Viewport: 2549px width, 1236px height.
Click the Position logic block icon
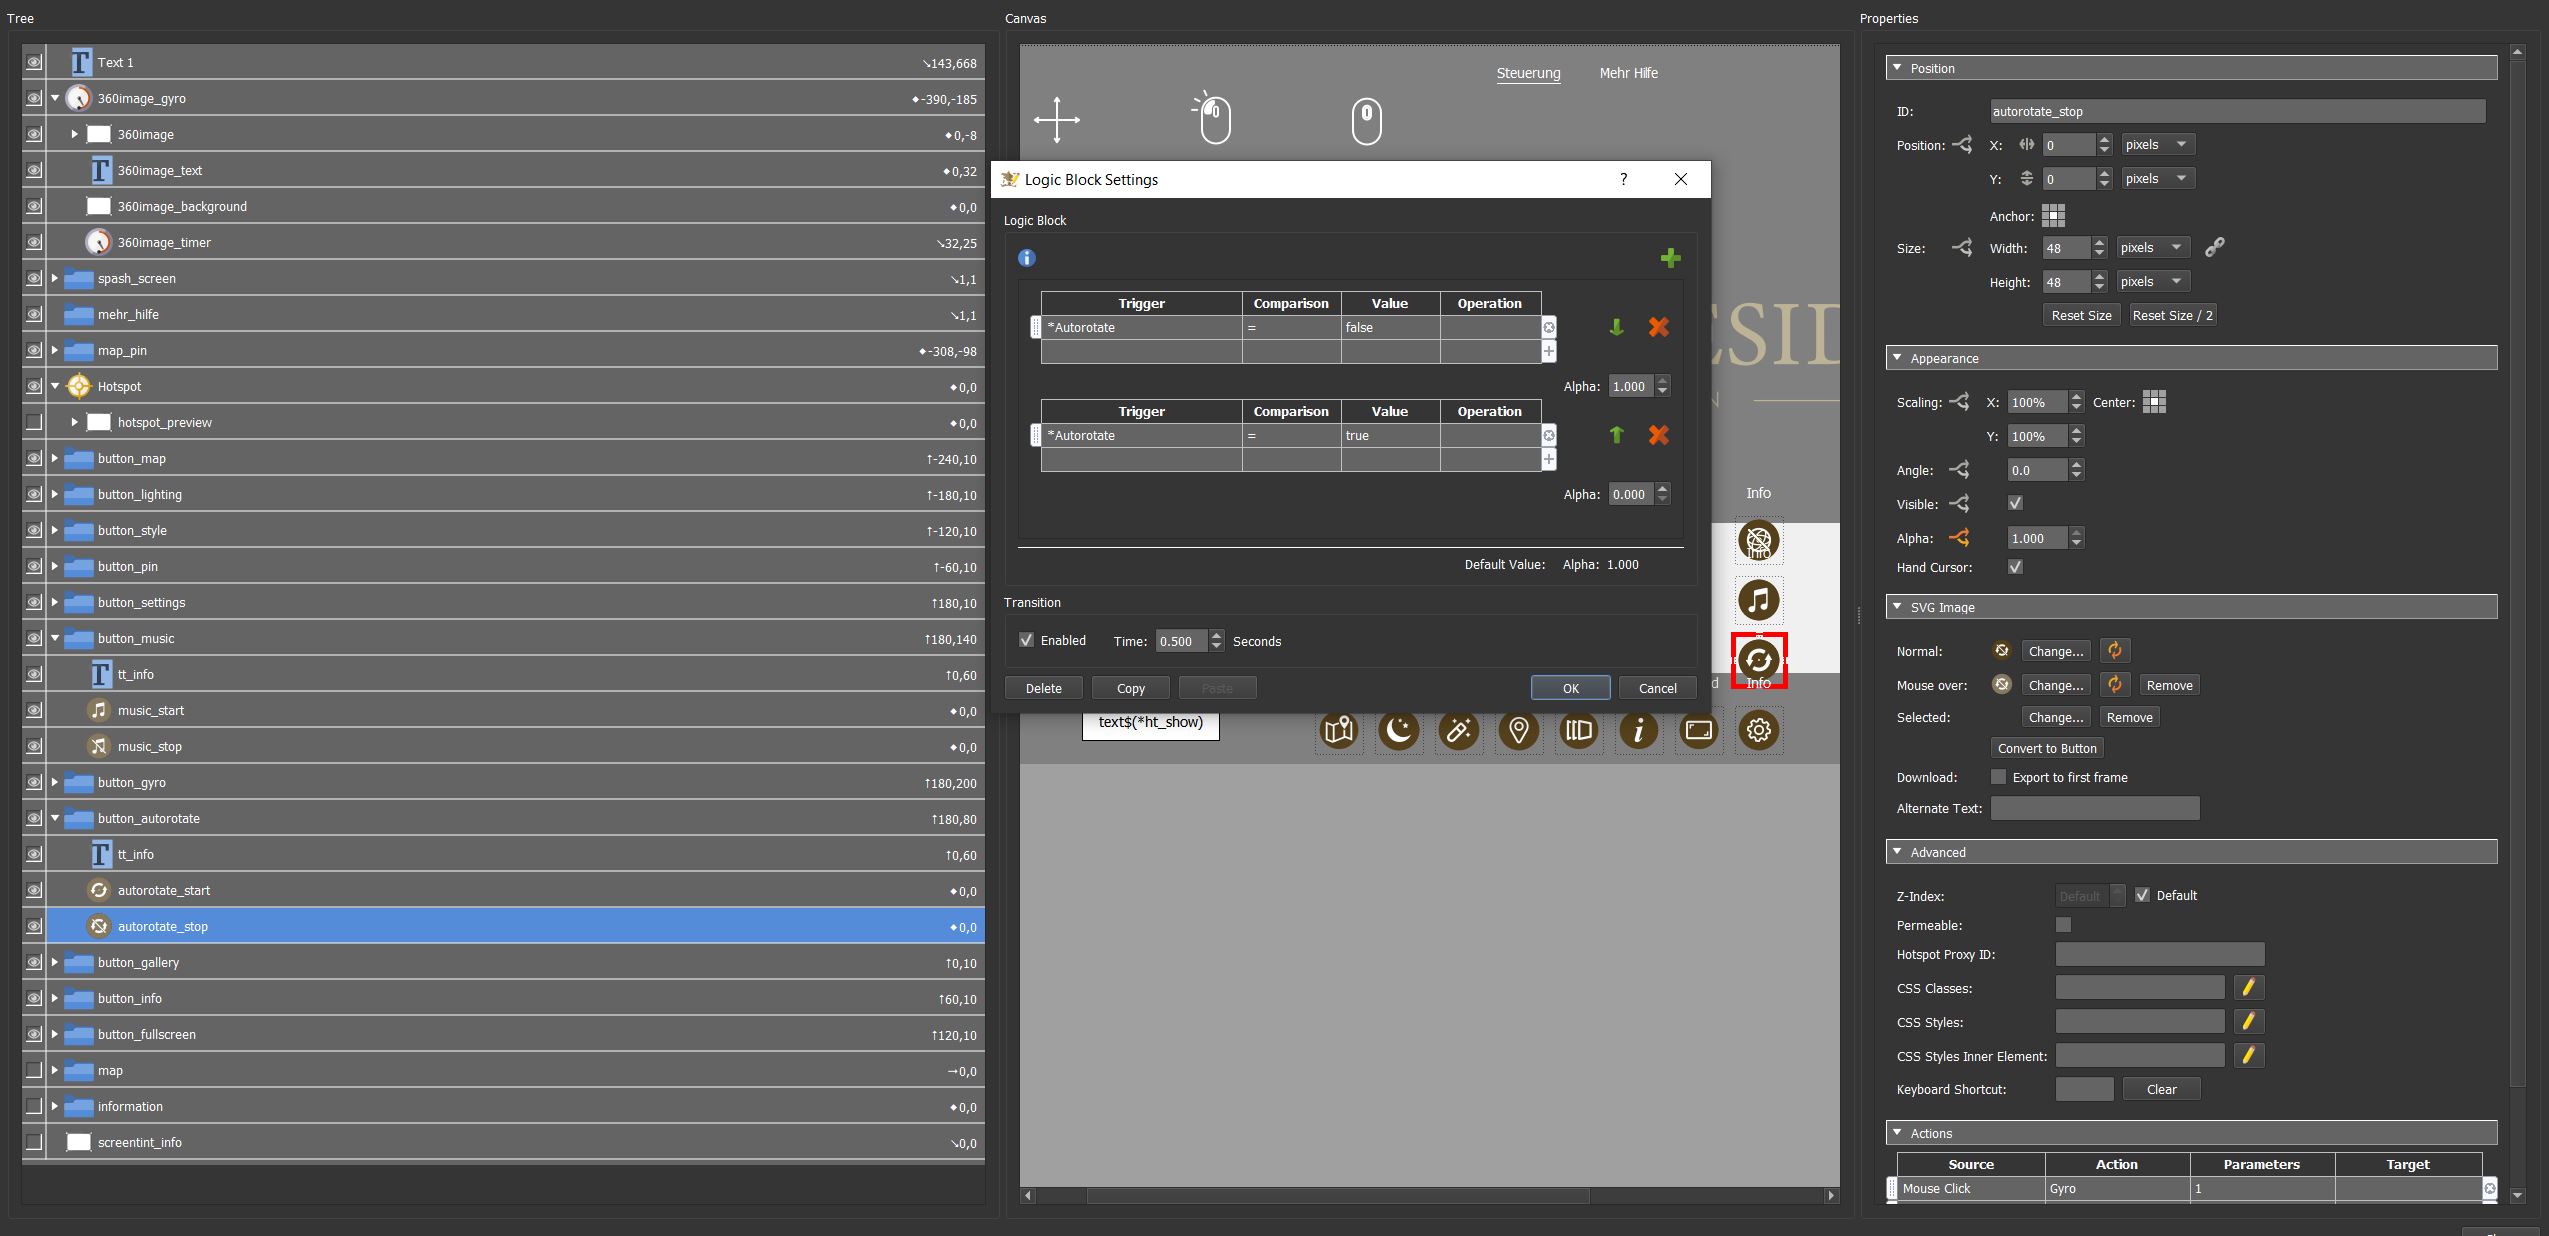(x=1962, y=145)
